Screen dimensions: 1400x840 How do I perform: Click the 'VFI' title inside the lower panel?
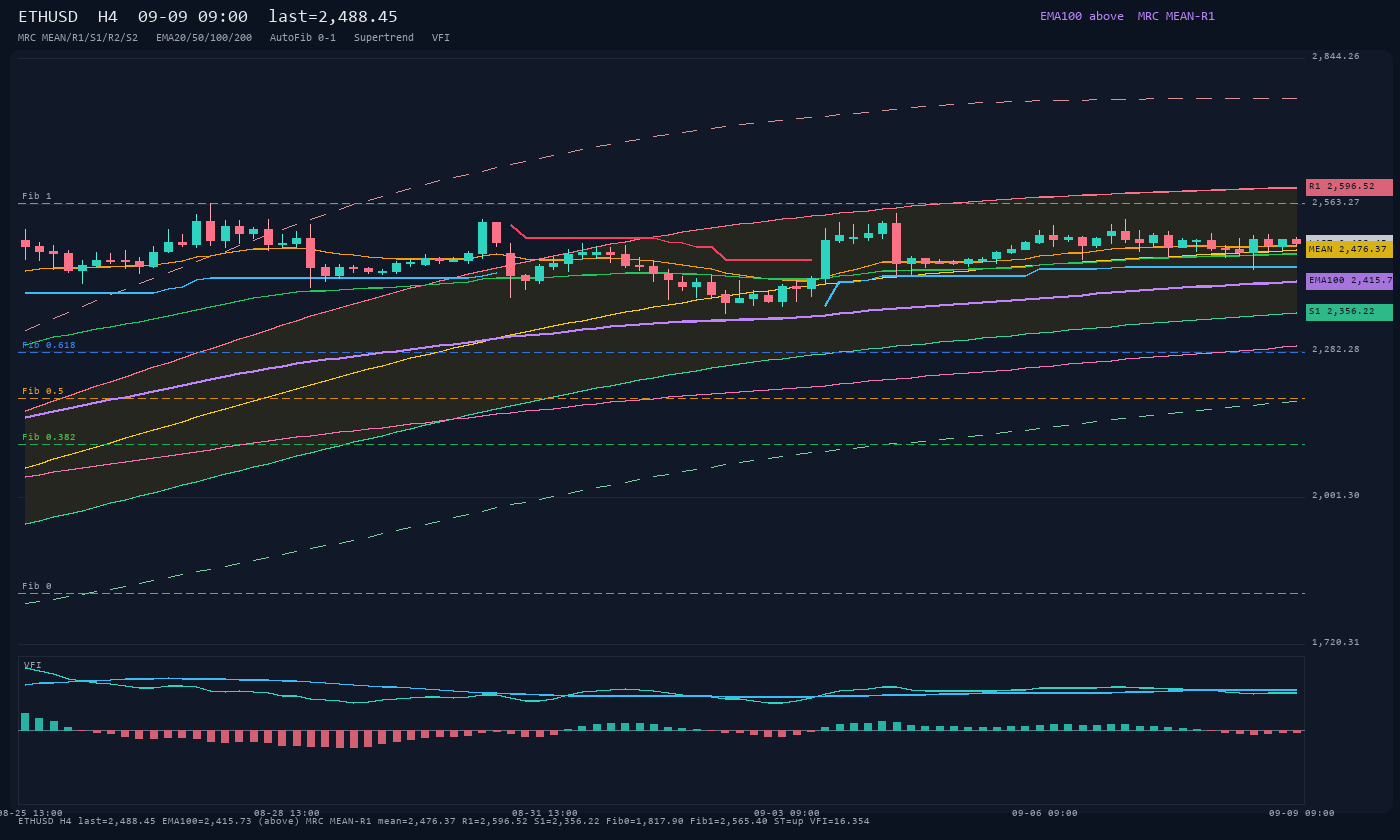click(x=33, y=665)
